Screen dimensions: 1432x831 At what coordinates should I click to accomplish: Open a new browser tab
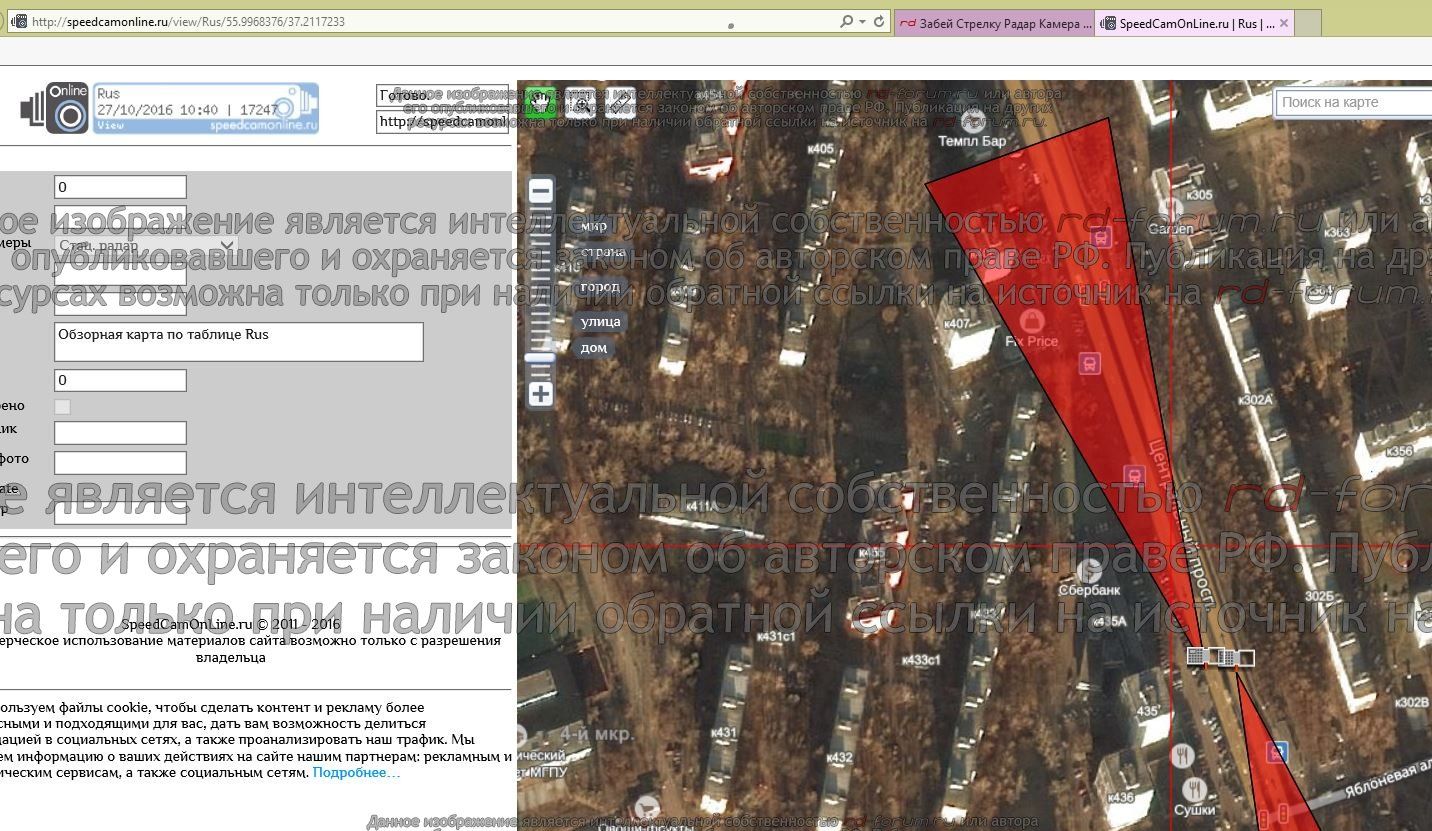coord(1309,23)
